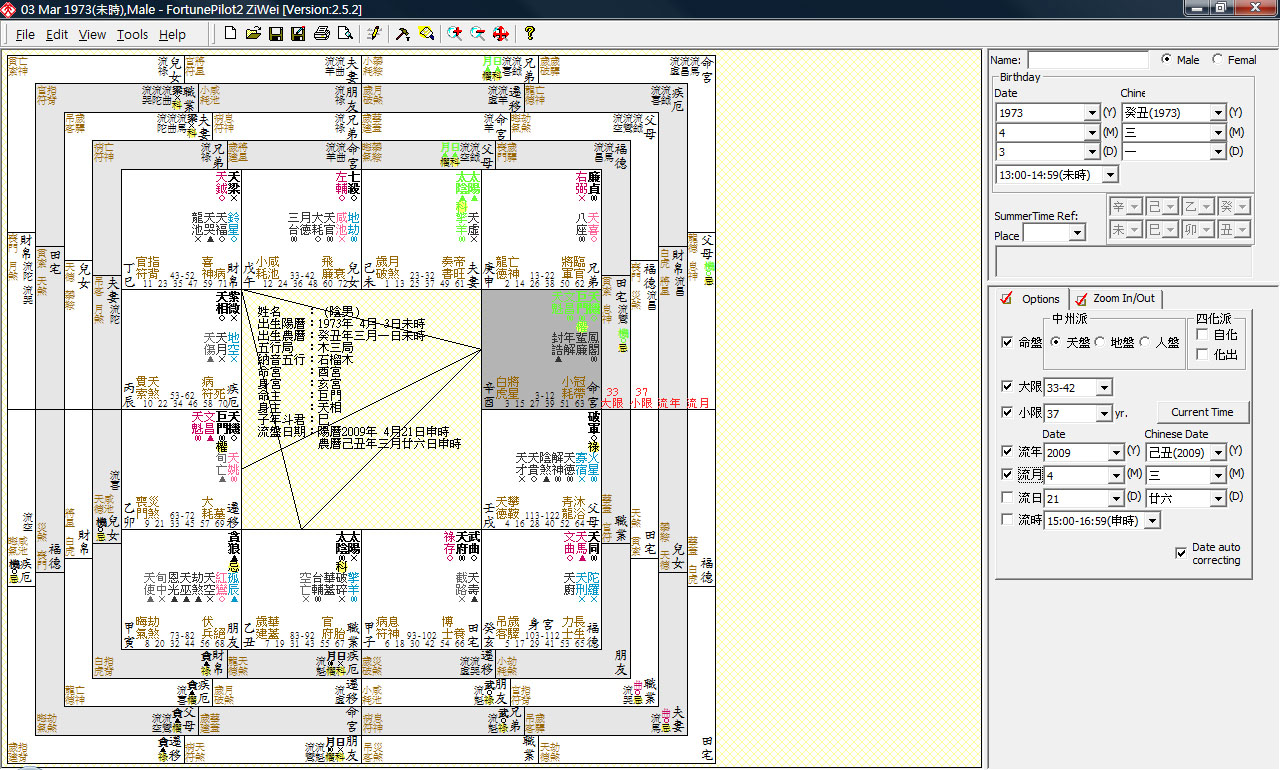Switch to the Options tab
This screenshot has width=1280, height=770.
pos(1031,299)
